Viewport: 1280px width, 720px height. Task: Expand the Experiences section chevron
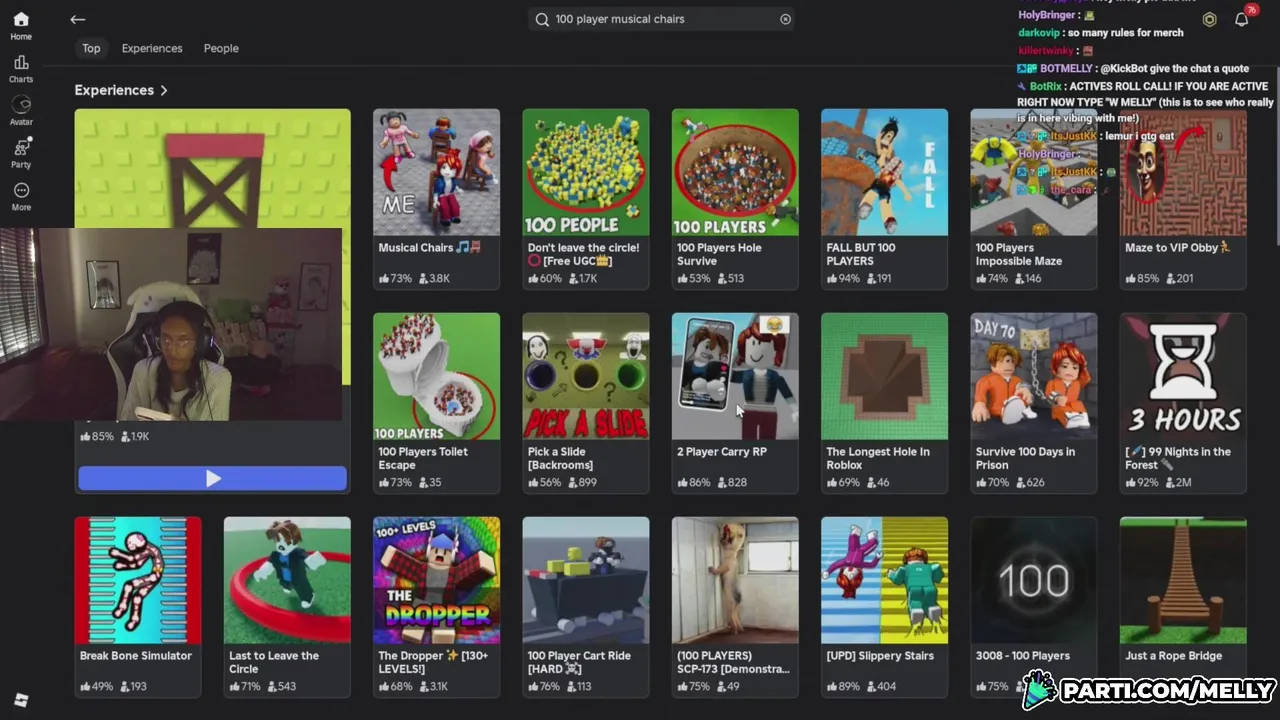(x=164, y=90)
